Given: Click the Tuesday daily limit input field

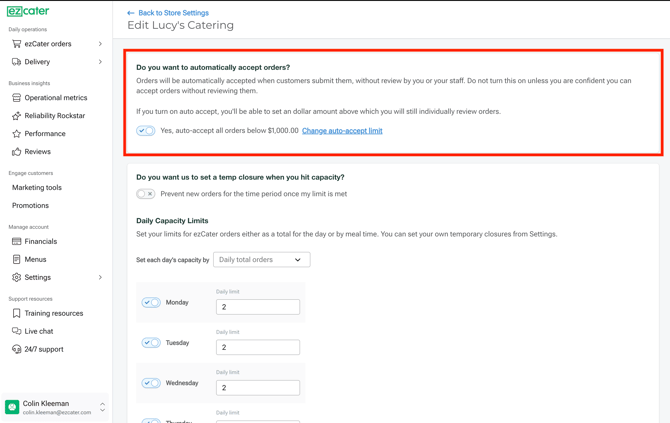Looking at the screenshot, I should click(x=257, y=347).
